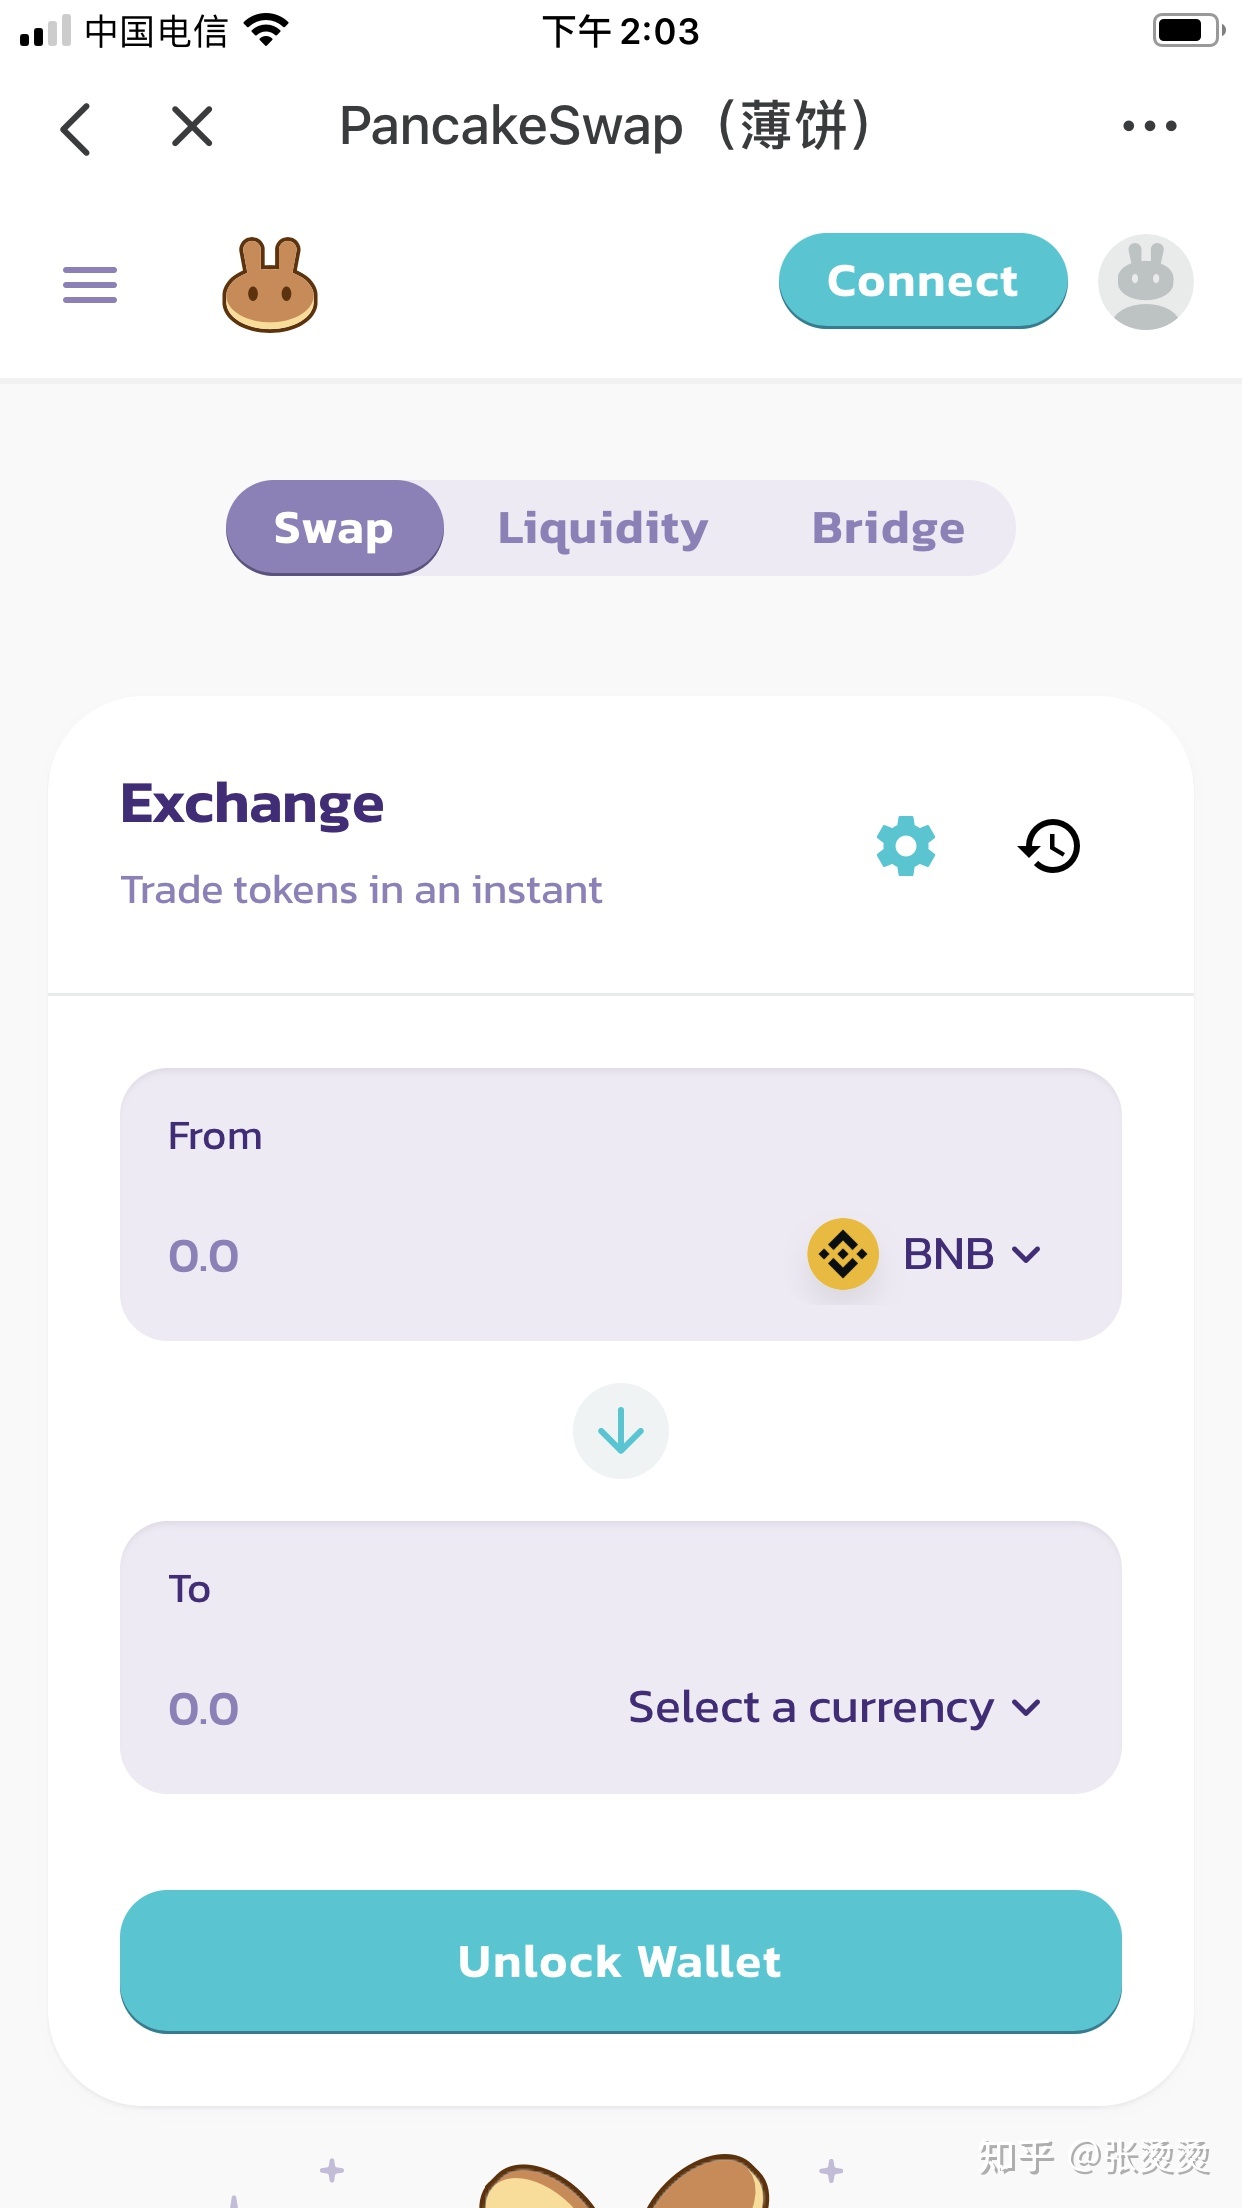Switch to the Liquidity tab
This screenshot has width=1242, height=2208.
point(603,528)
